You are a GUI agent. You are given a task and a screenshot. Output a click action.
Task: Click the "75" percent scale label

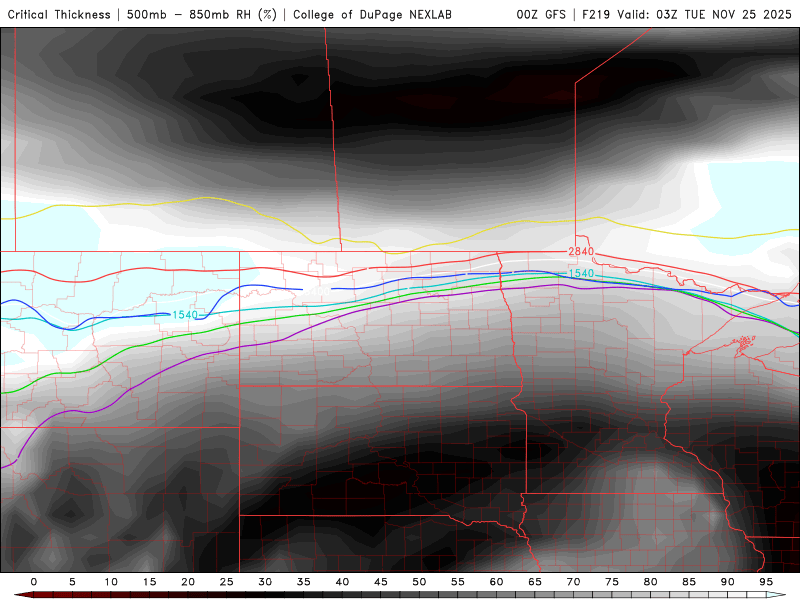pyautogui.click(x=612, y=582)
